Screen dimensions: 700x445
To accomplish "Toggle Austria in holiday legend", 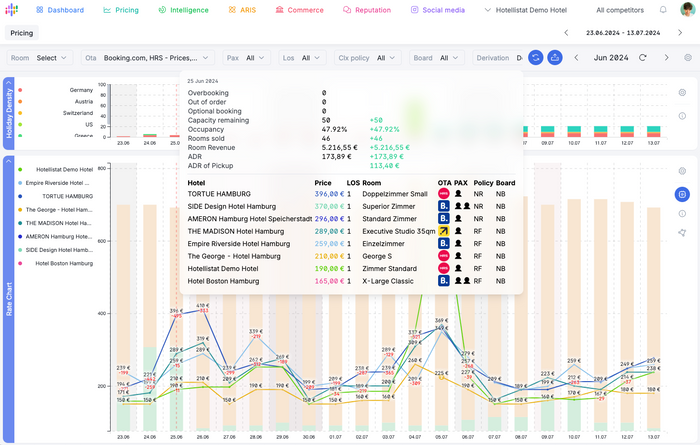I will [56, 101].
